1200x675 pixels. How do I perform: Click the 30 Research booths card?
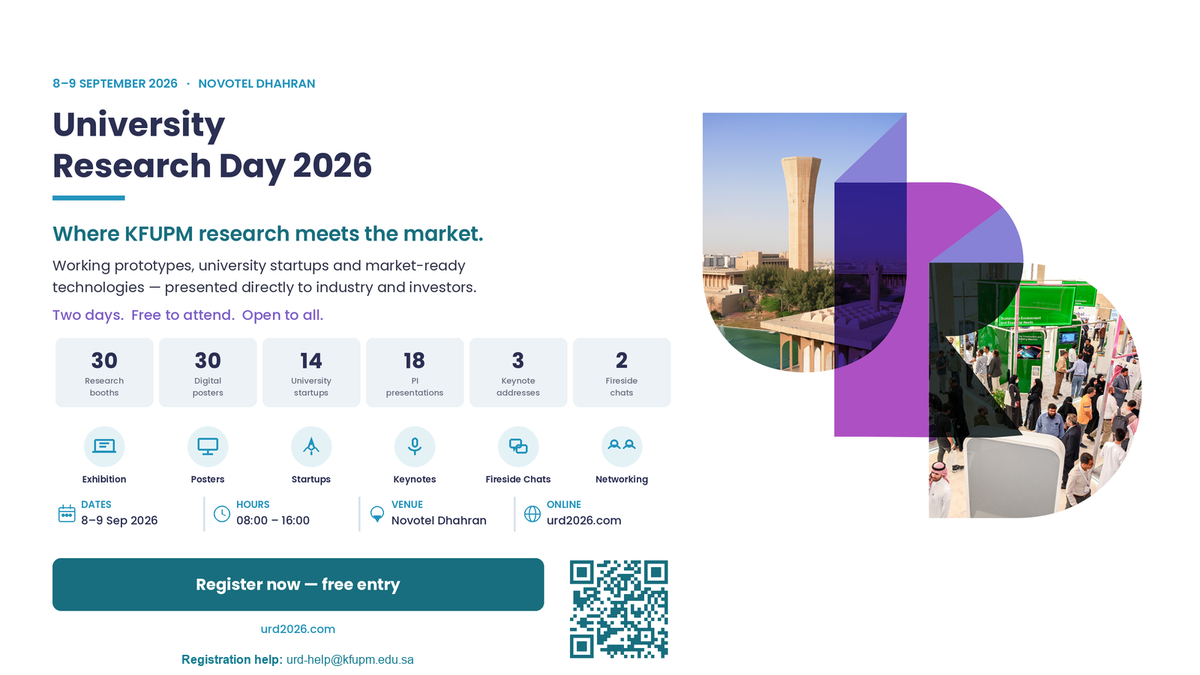(x=104, y=372)
